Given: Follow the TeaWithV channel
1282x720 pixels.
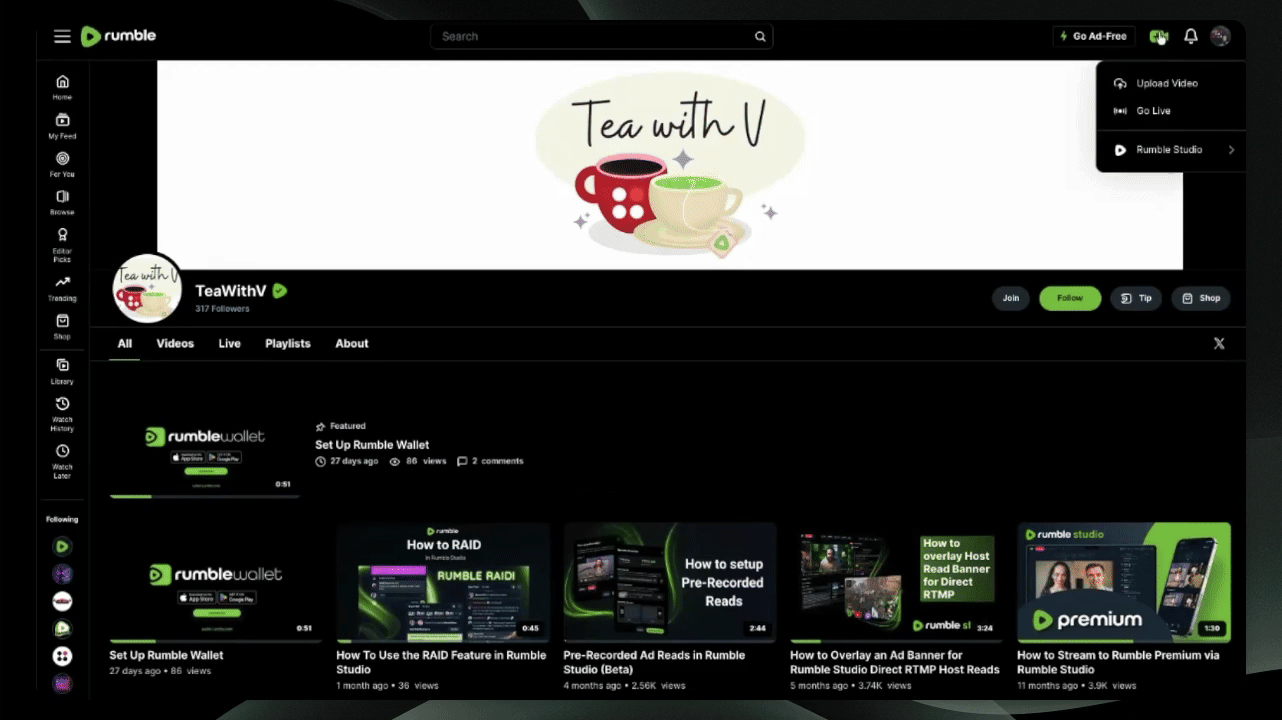Looking at the screenshot, I should [x=1070, y=298].
